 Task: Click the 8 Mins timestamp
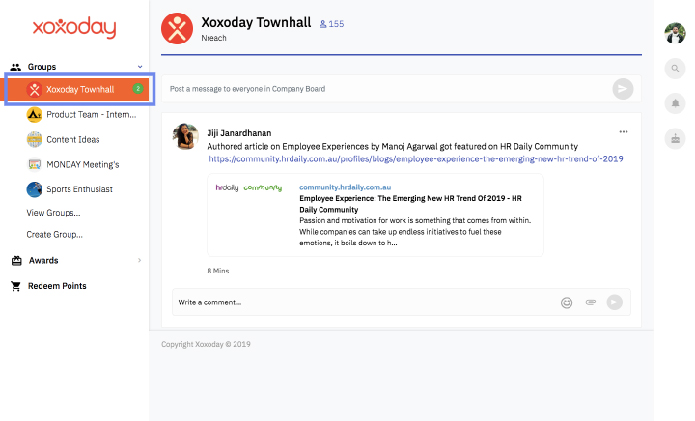click(218, 271)
